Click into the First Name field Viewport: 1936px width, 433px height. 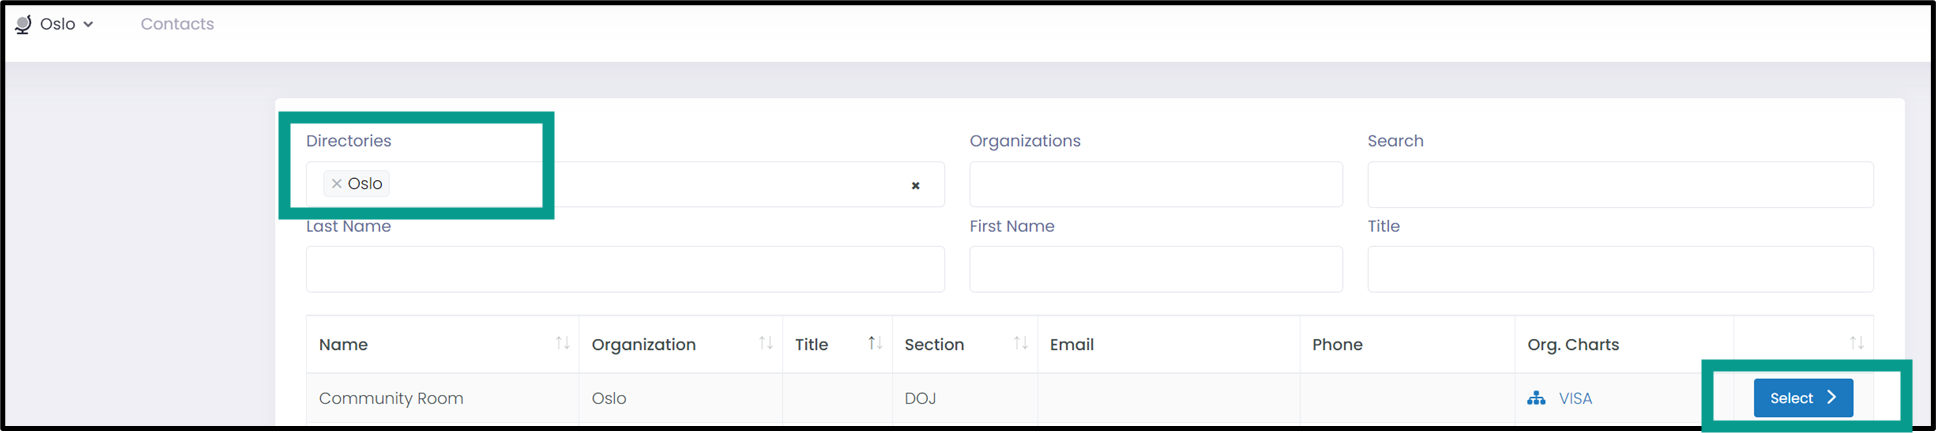point(1156,269)
